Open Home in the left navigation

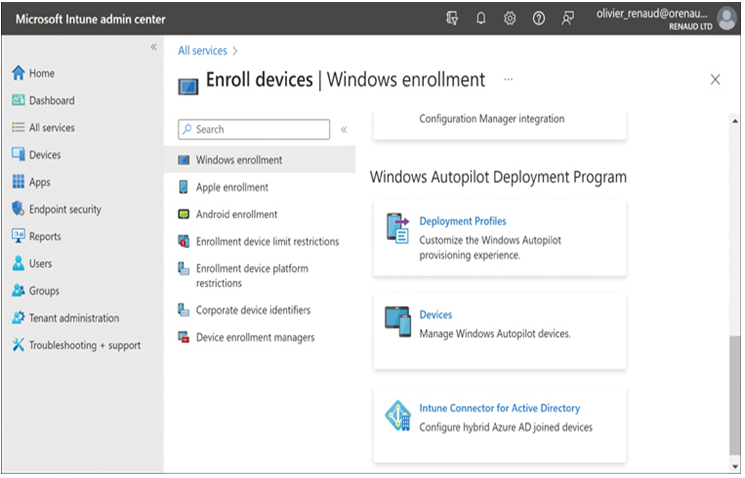click(42, 73)
